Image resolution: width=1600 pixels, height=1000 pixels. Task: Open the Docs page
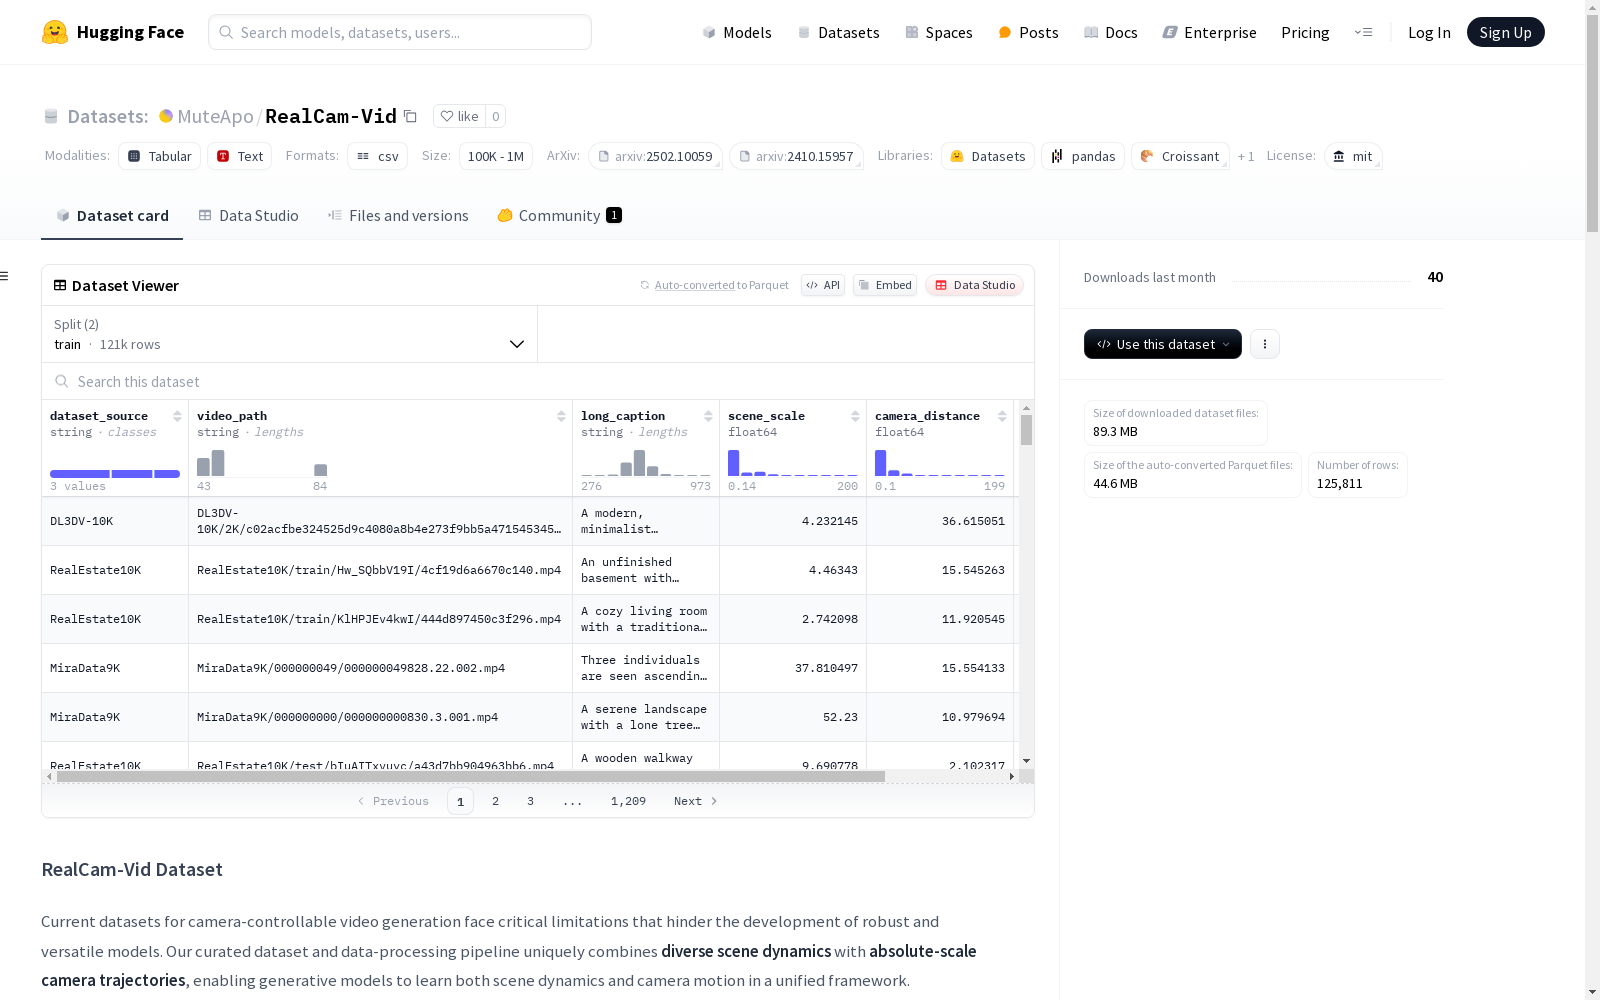pos(1111,32)
